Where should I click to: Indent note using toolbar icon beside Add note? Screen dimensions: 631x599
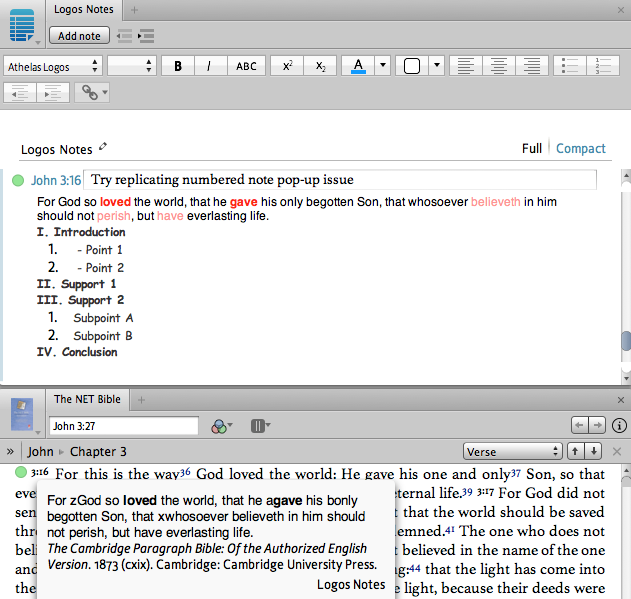click(146, 36)
